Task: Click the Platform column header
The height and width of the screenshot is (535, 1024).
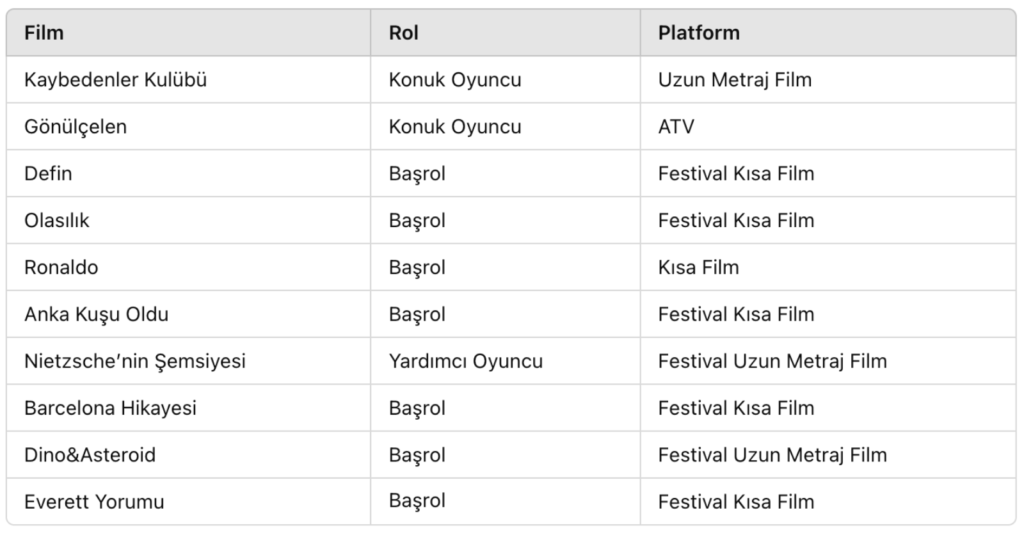Action: pos(699,33)
